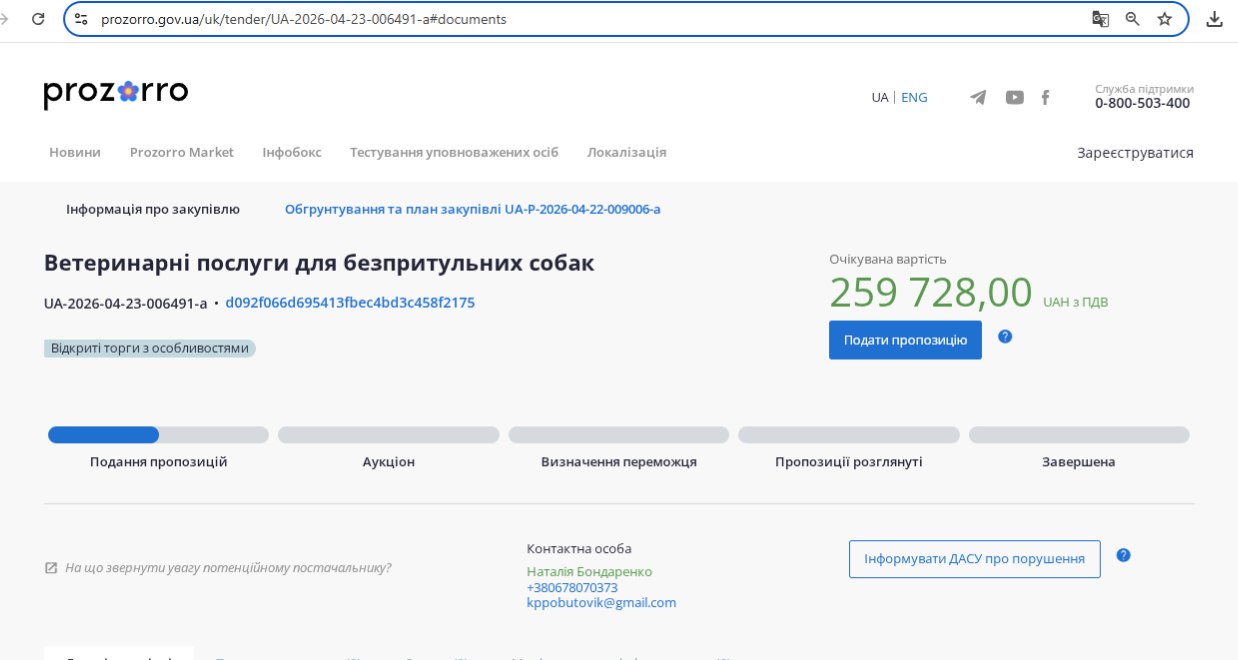The height and width of the screenshot is (660, 1238).
Task: Select the Інформація про закупівлю tab
Action: point(153,209)
